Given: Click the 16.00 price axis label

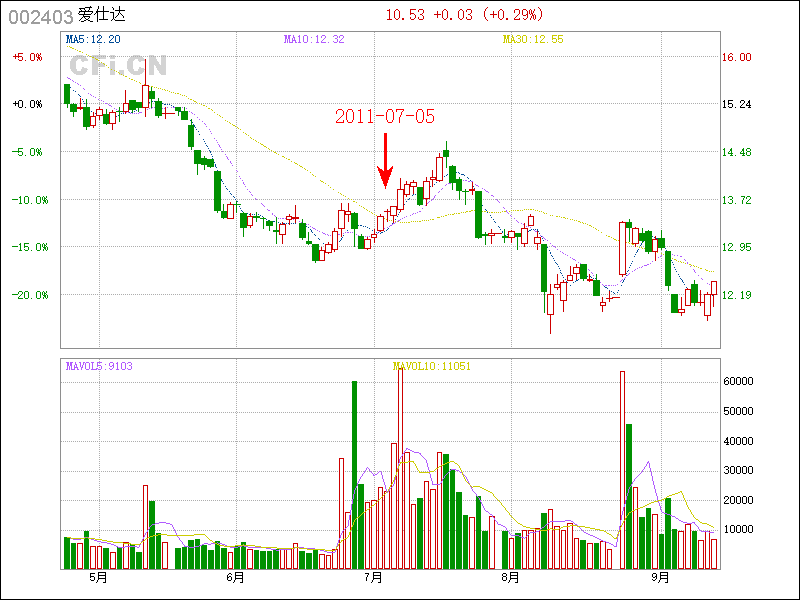Looking at the screenshot, I should tap(737, 57).
